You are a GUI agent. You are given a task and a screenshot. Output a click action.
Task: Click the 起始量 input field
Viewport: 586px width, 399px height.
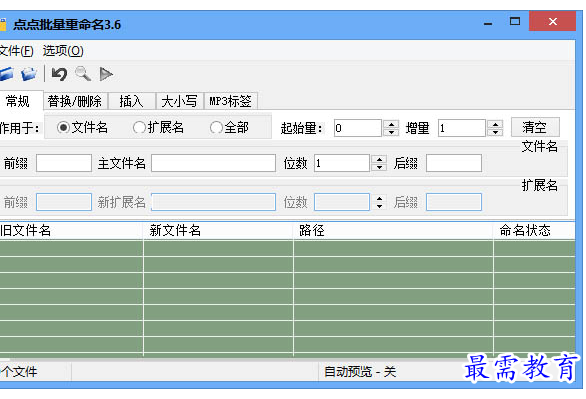pyautogui.click(x=358, y=128)
